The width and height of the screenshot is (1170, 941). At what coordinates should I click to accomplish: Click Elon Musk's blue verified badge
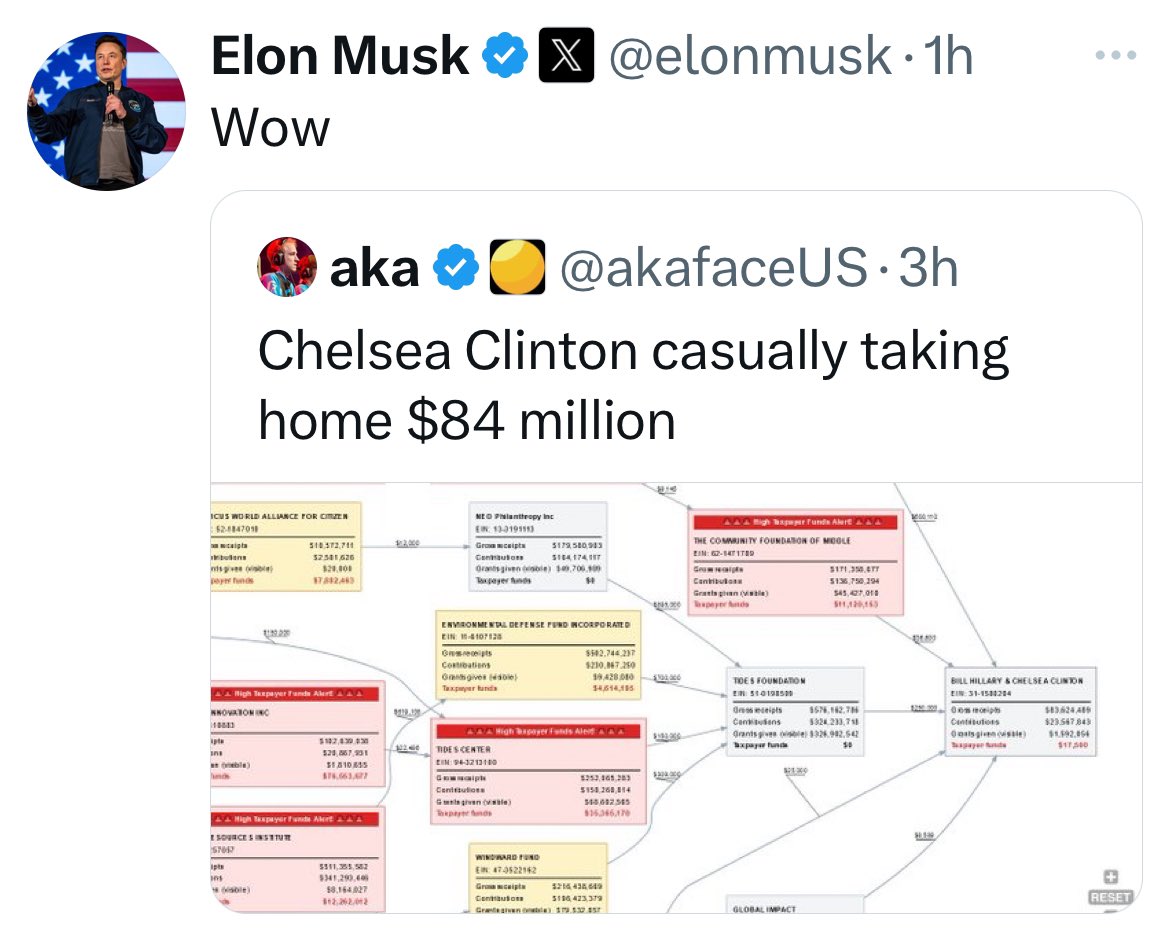point(506,56)
